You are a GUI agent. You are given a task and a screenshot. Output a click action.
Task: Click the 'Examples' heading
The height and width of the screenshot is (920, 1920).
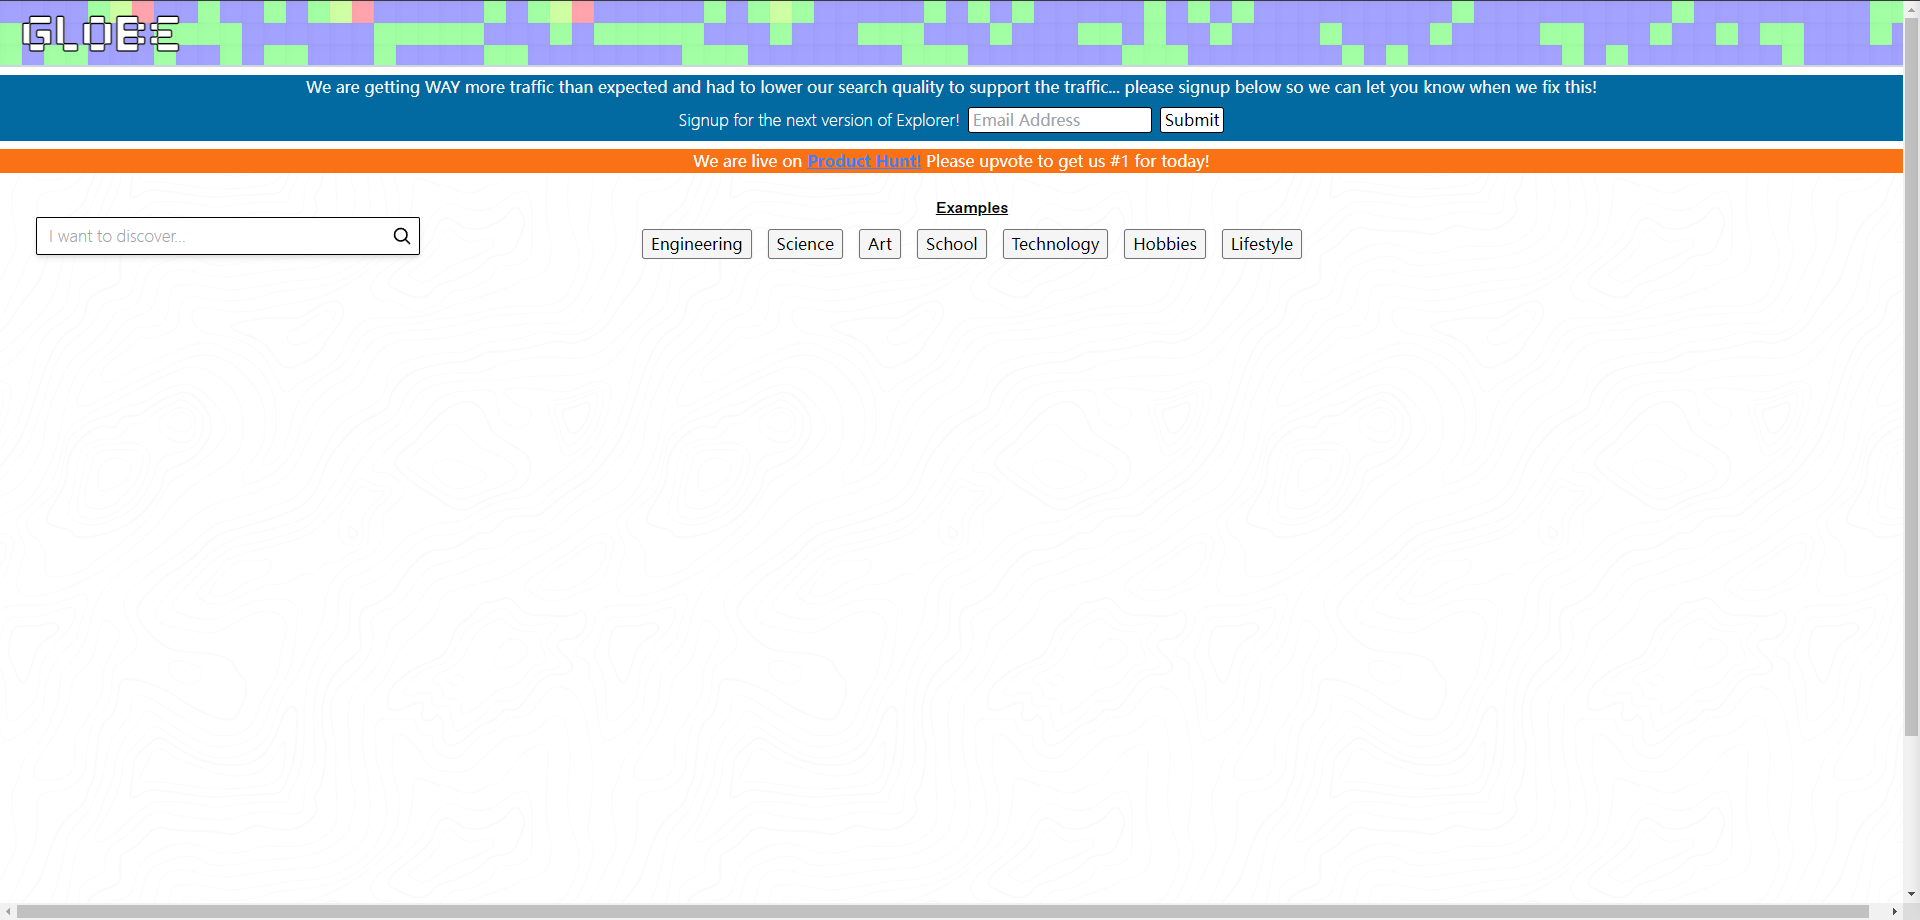pos(972,208)
